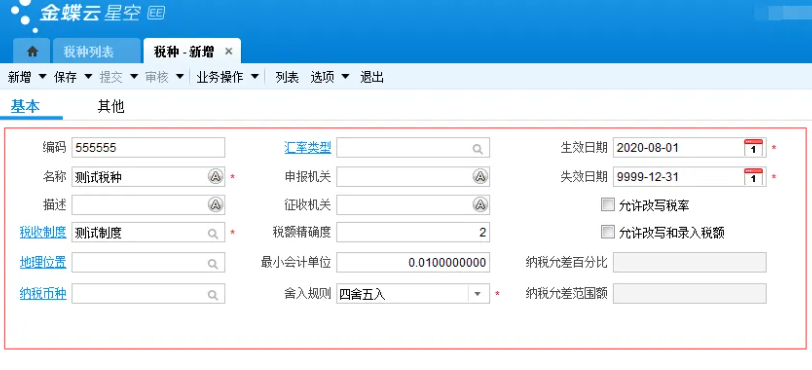Open calendar picker for 生效日期
The height and width of the screenshot is (370, 812).
tap(753, 148)
